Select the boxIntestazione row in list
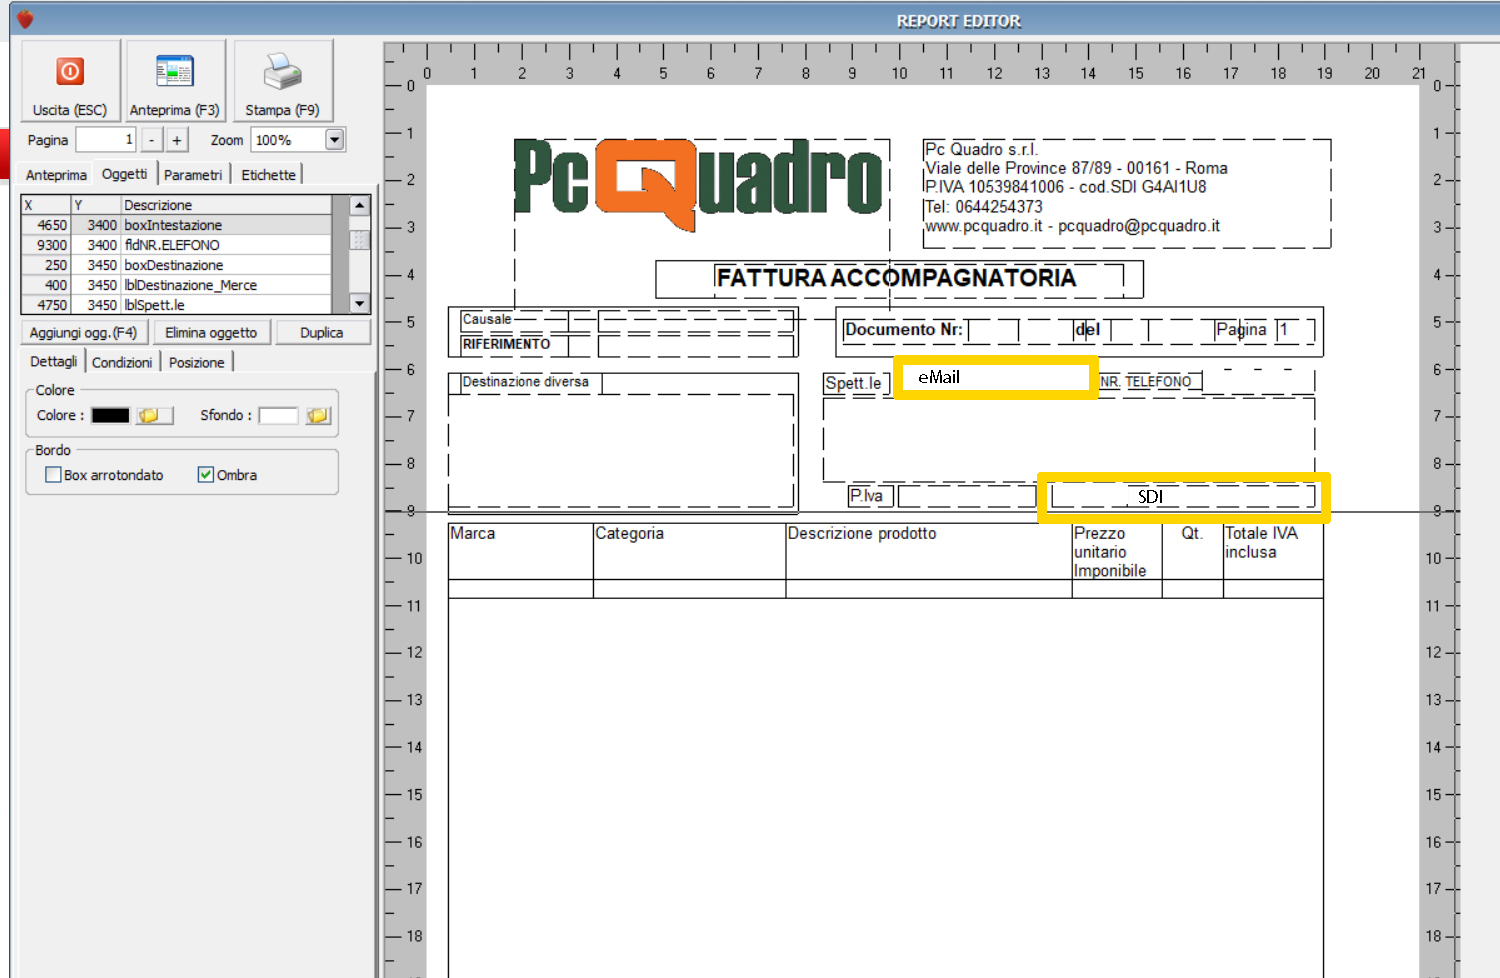1500x978 pixels. tap(176, 225)
